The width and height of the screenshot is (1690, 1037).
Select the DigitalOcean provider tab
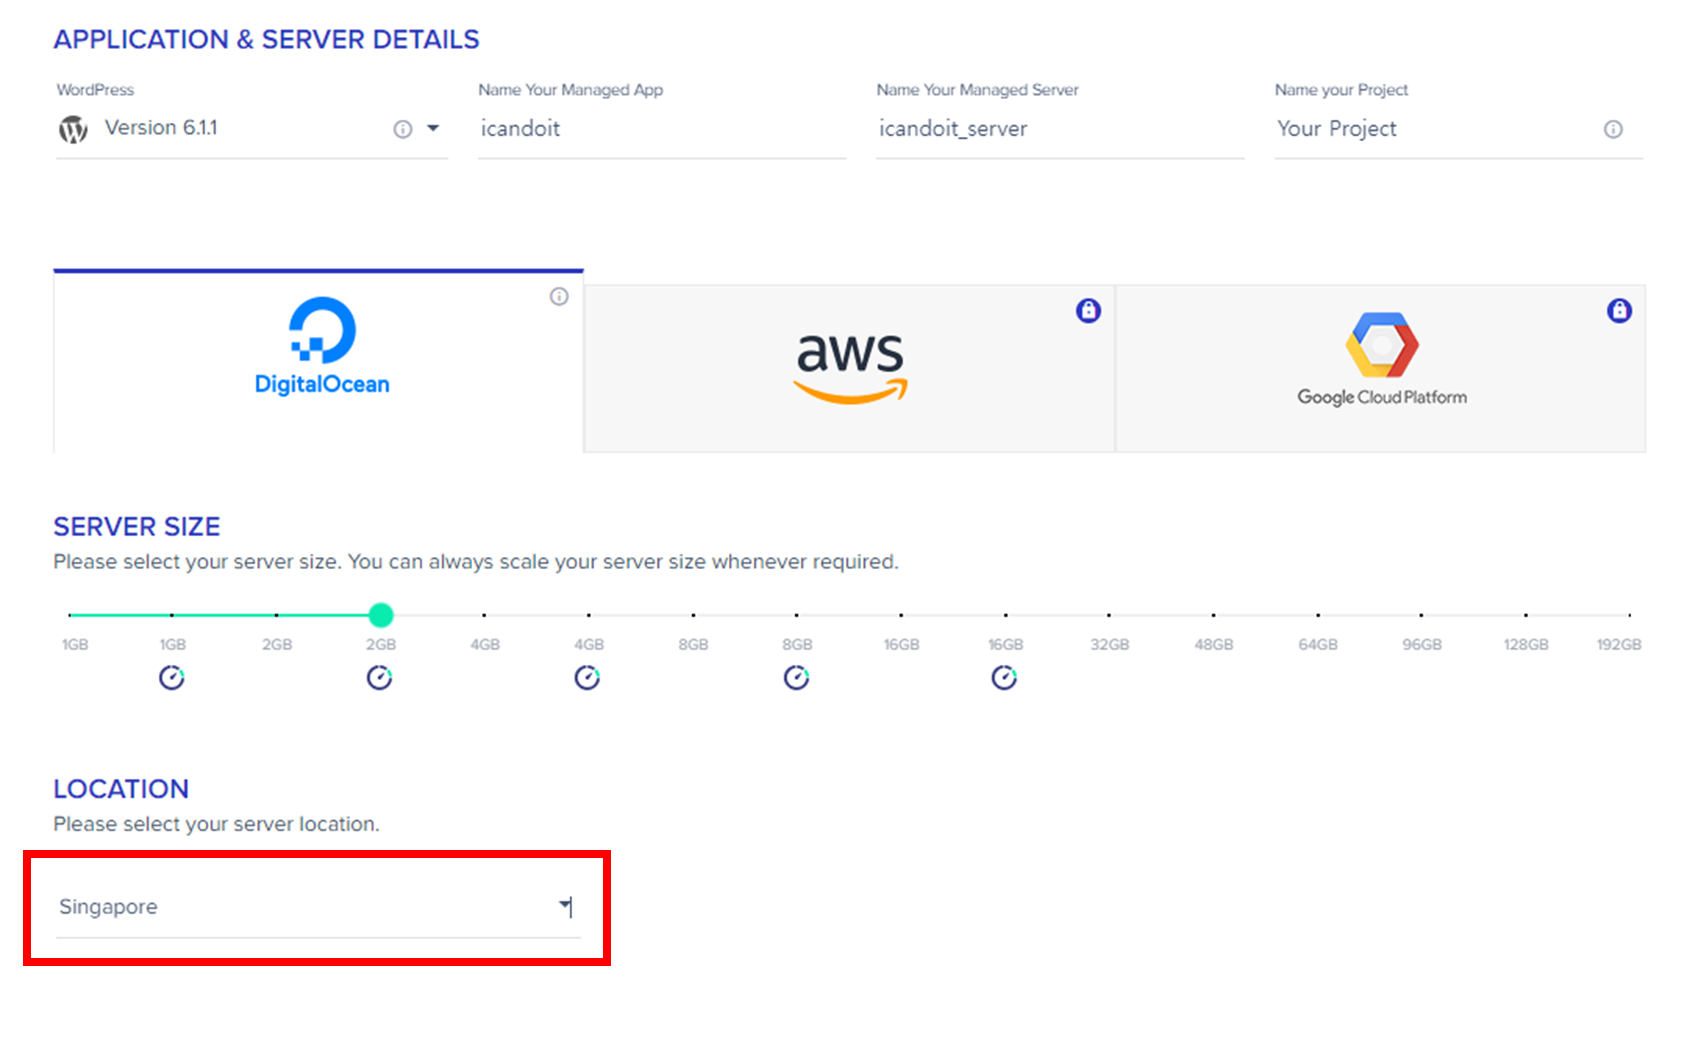click(318, 361)
